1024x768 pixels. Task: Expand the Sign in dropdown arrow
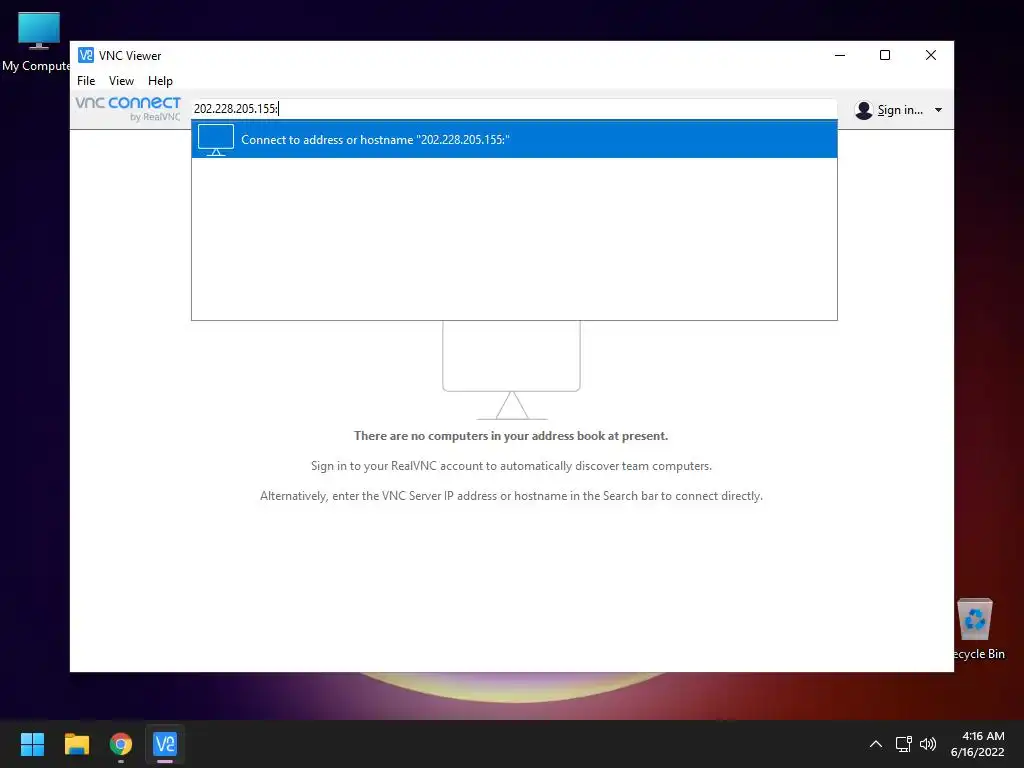pos(938,110)
